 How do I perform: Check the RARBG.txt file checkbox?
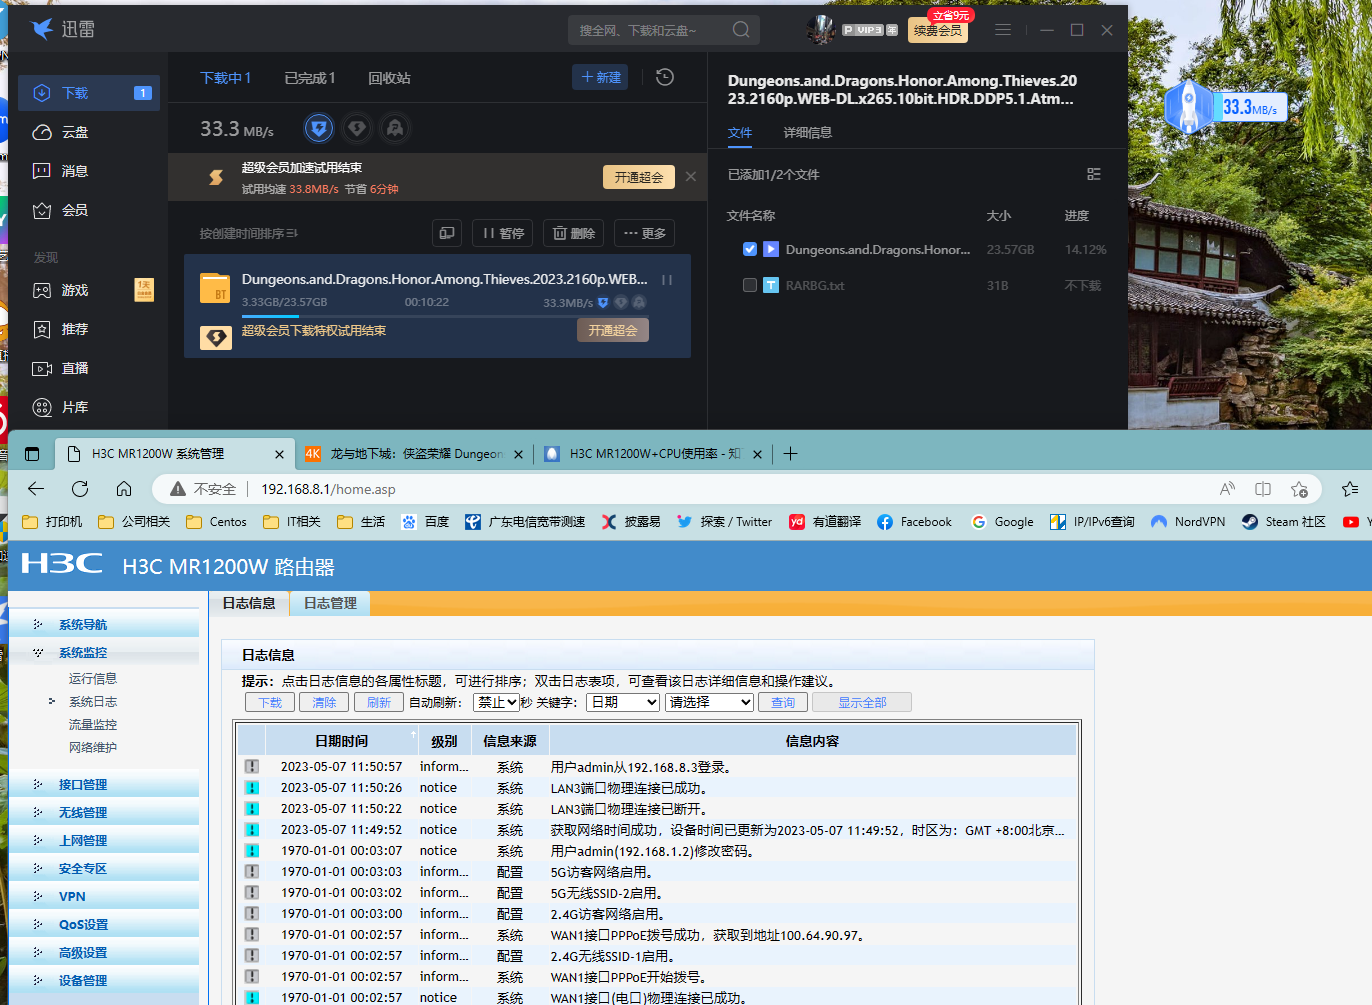pos(750,285)
